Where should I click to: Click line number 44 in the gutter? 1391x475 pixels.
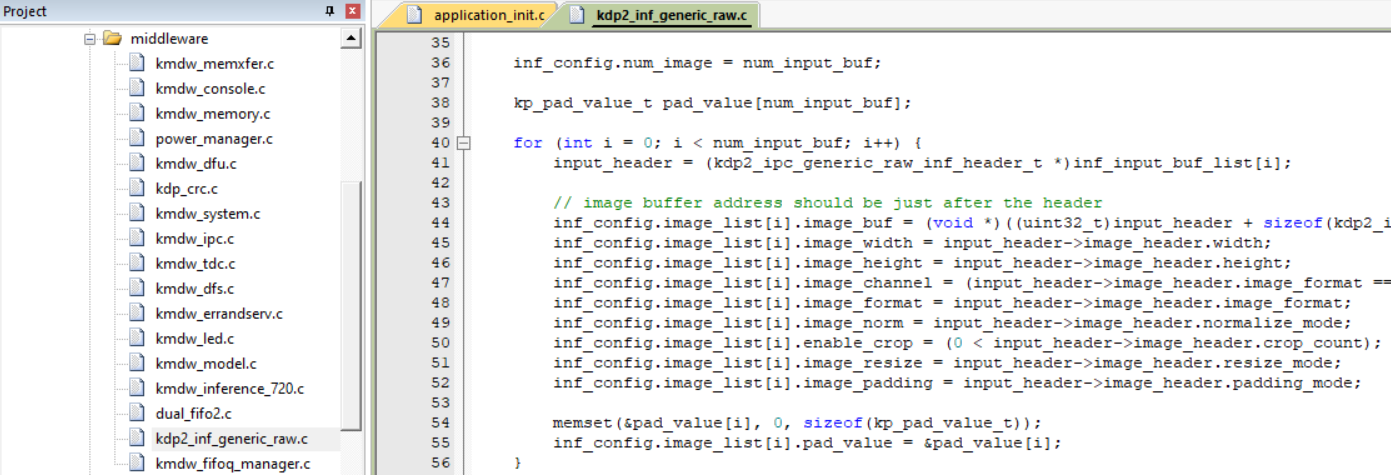440,223
